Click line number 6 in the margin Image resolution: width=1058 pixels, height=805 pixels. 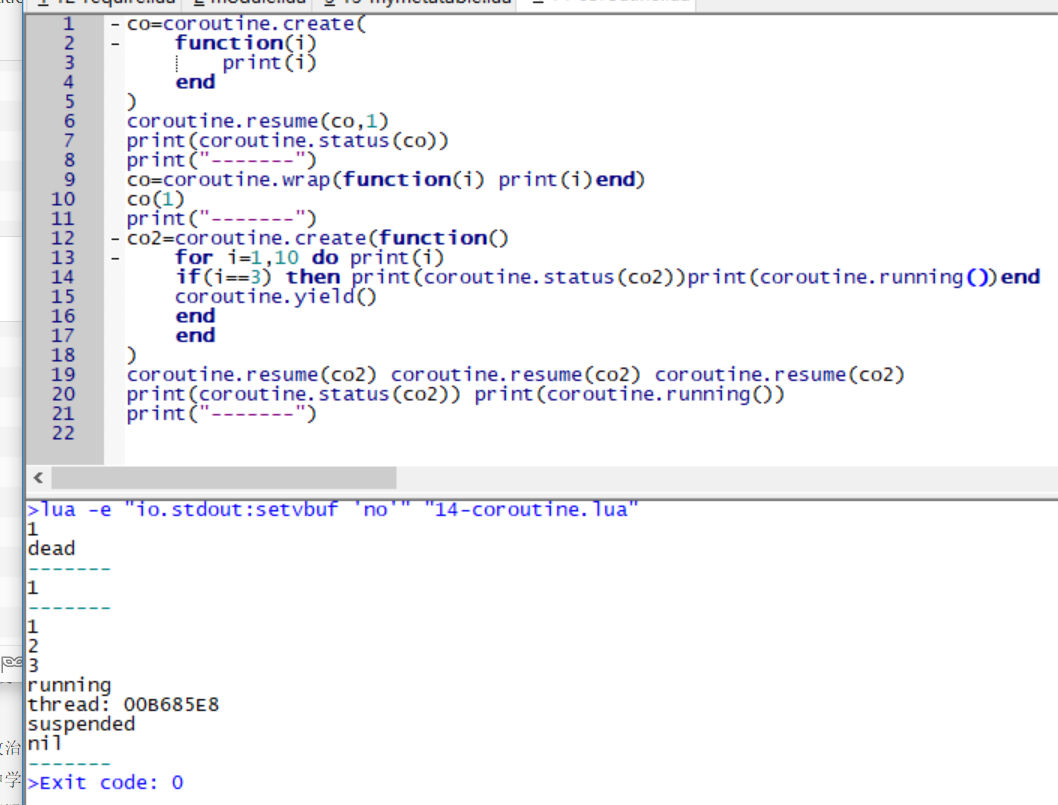coord(69,121)
